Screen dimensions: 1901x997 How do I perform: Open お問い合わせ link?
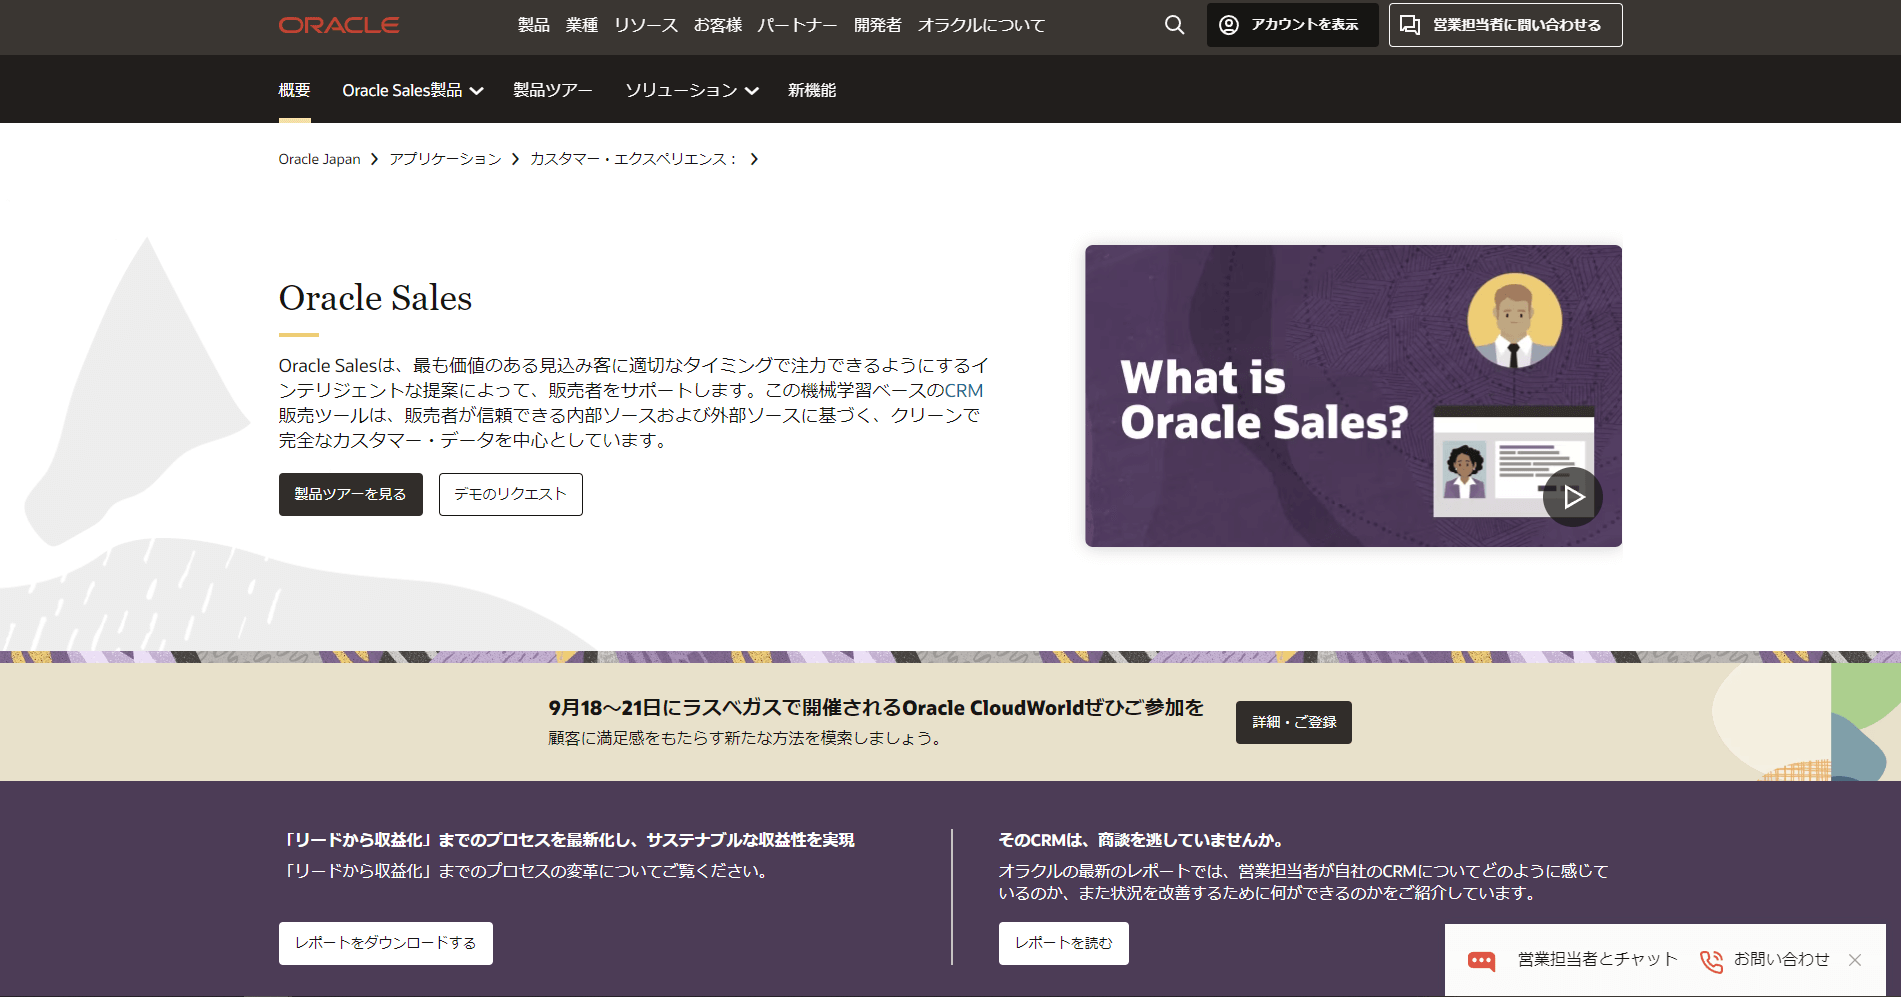click(x=1781, y=960)
